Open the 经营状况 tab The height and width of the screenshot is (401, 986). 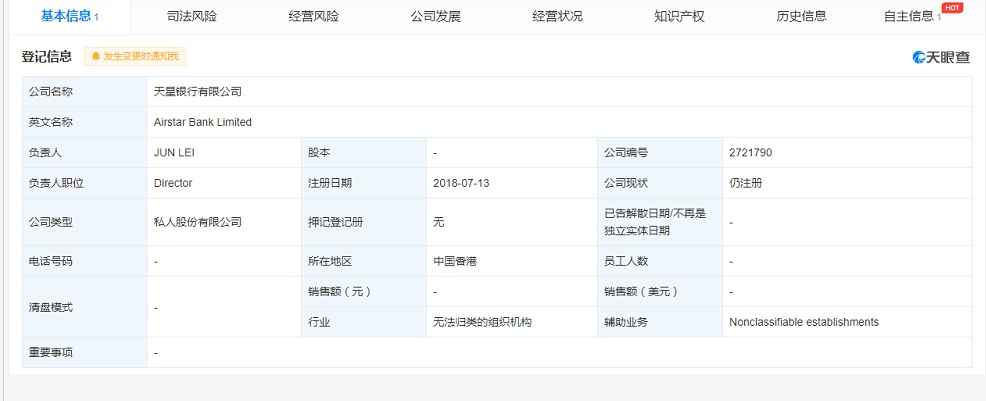[558, 17]
